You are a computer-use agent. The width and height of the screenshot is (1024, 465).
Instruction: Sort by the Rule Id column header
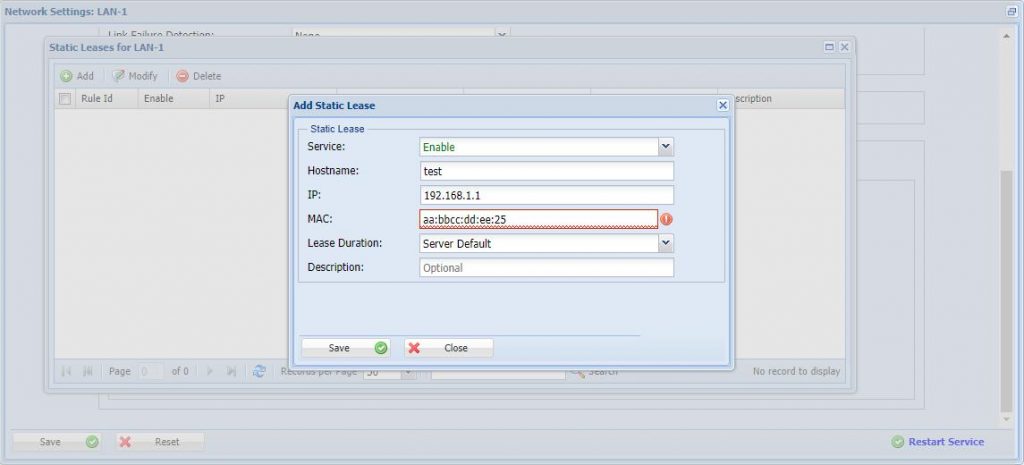point(97,99)
